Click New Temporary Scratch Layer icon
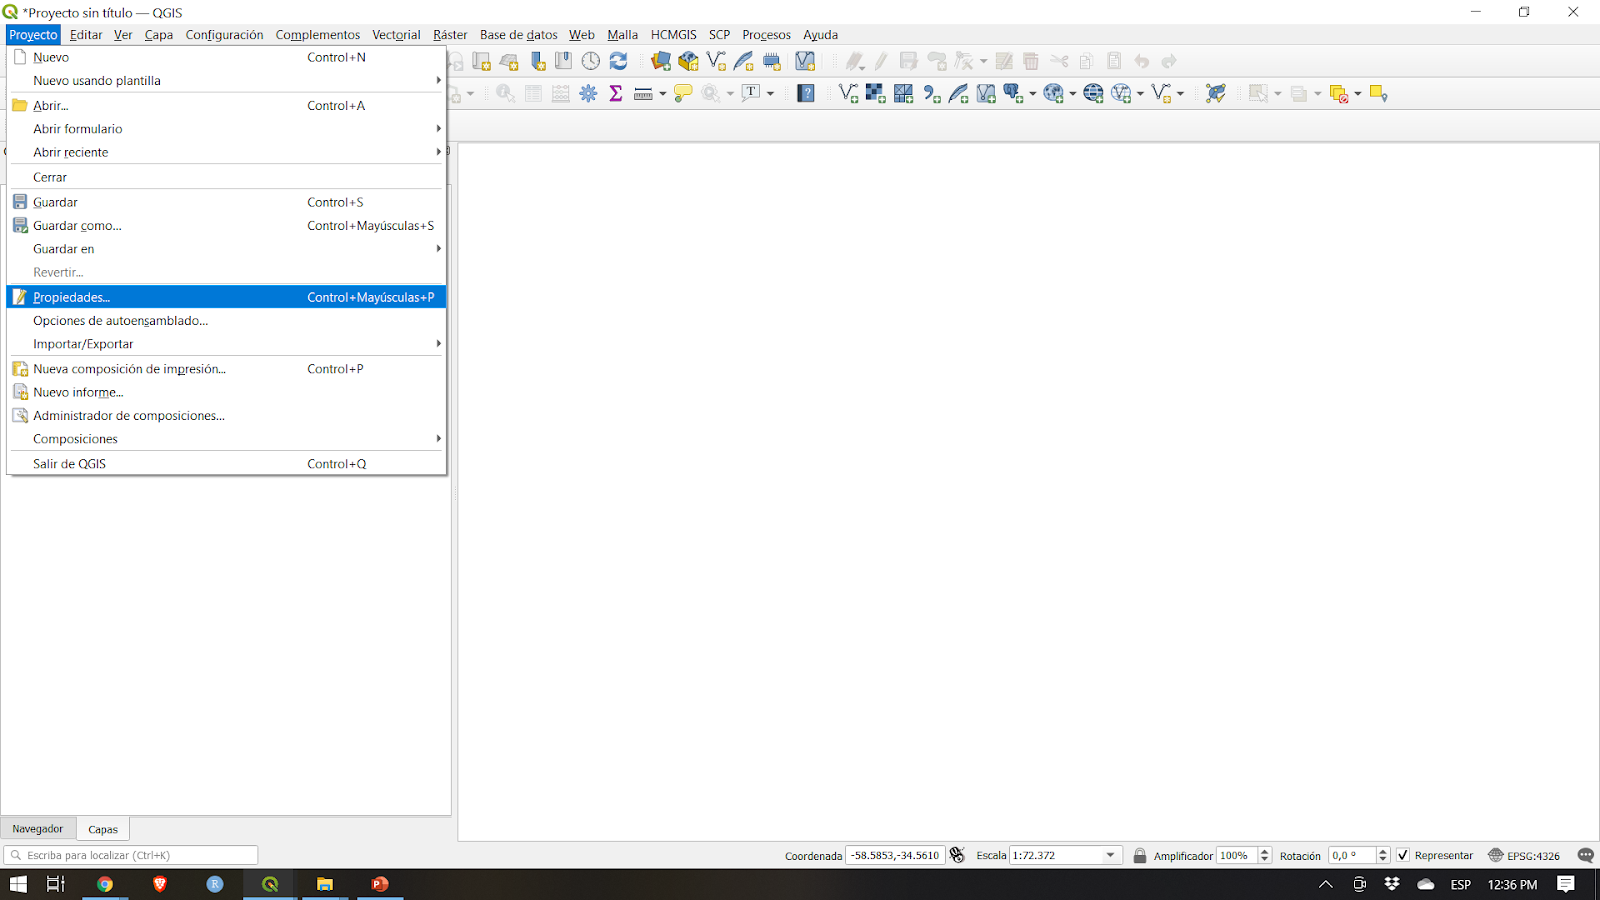 (x=771, y=61)
